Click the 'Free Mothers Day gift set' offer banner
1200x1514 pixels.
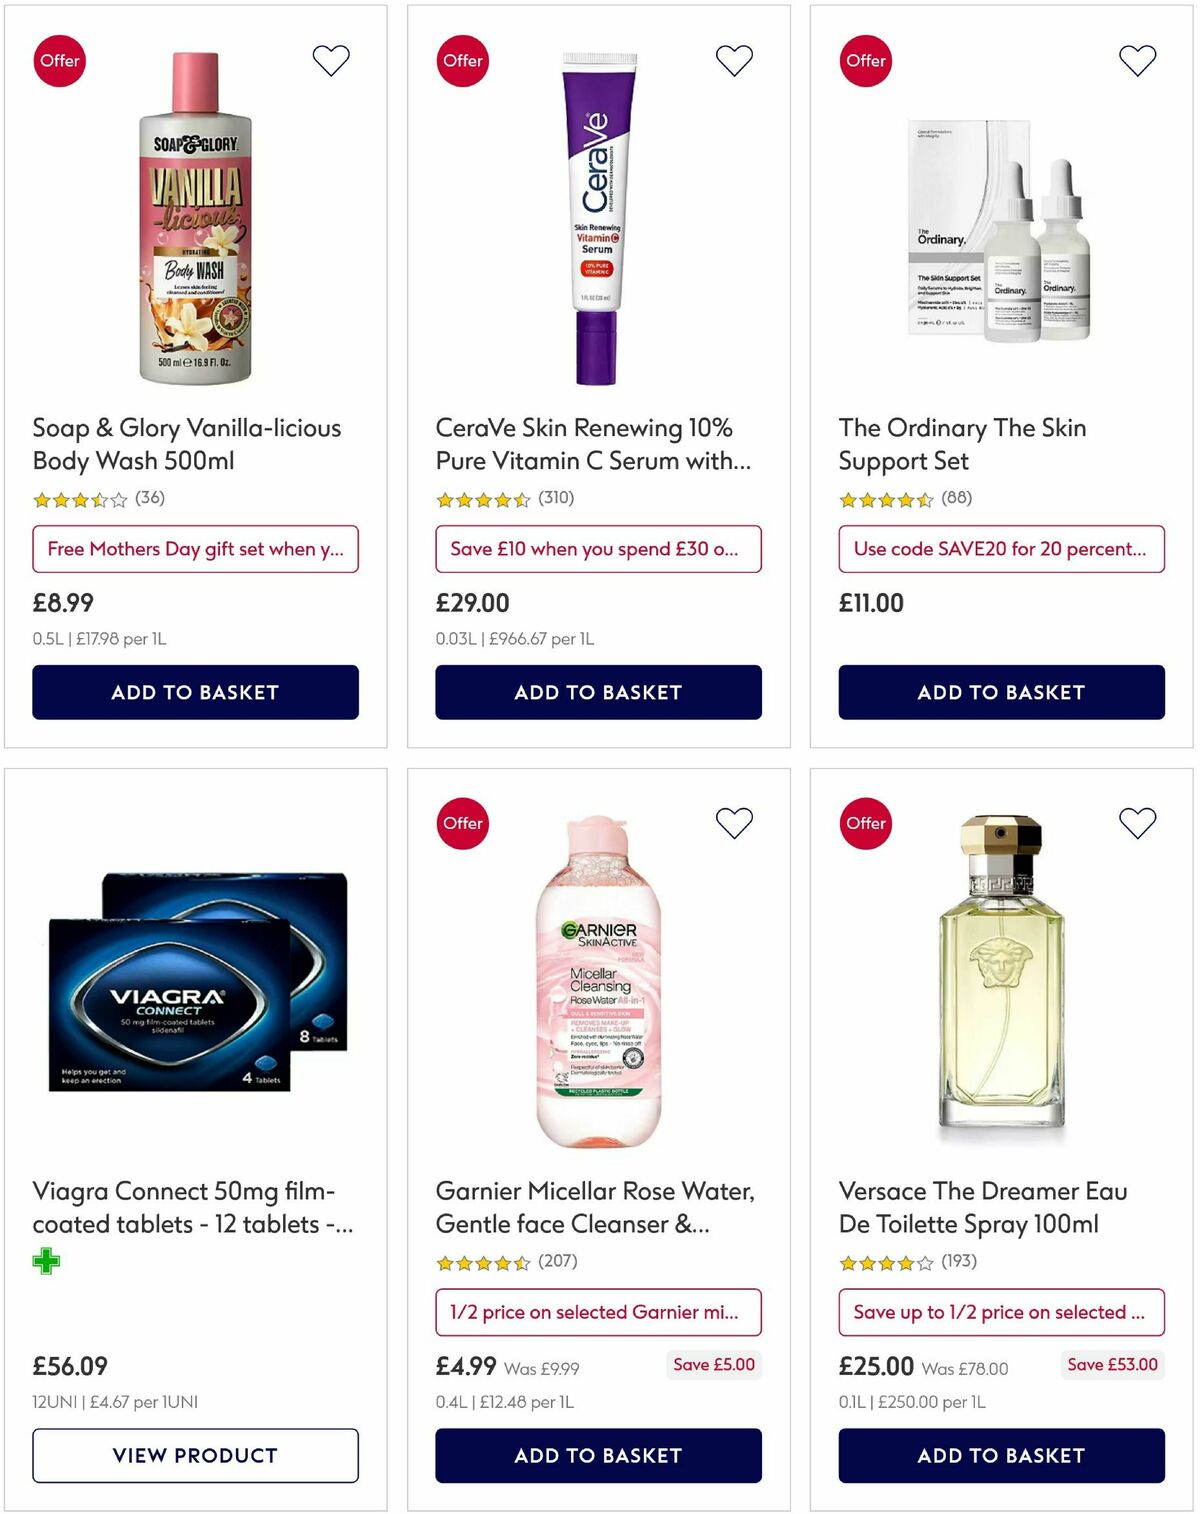click(195, 549)
